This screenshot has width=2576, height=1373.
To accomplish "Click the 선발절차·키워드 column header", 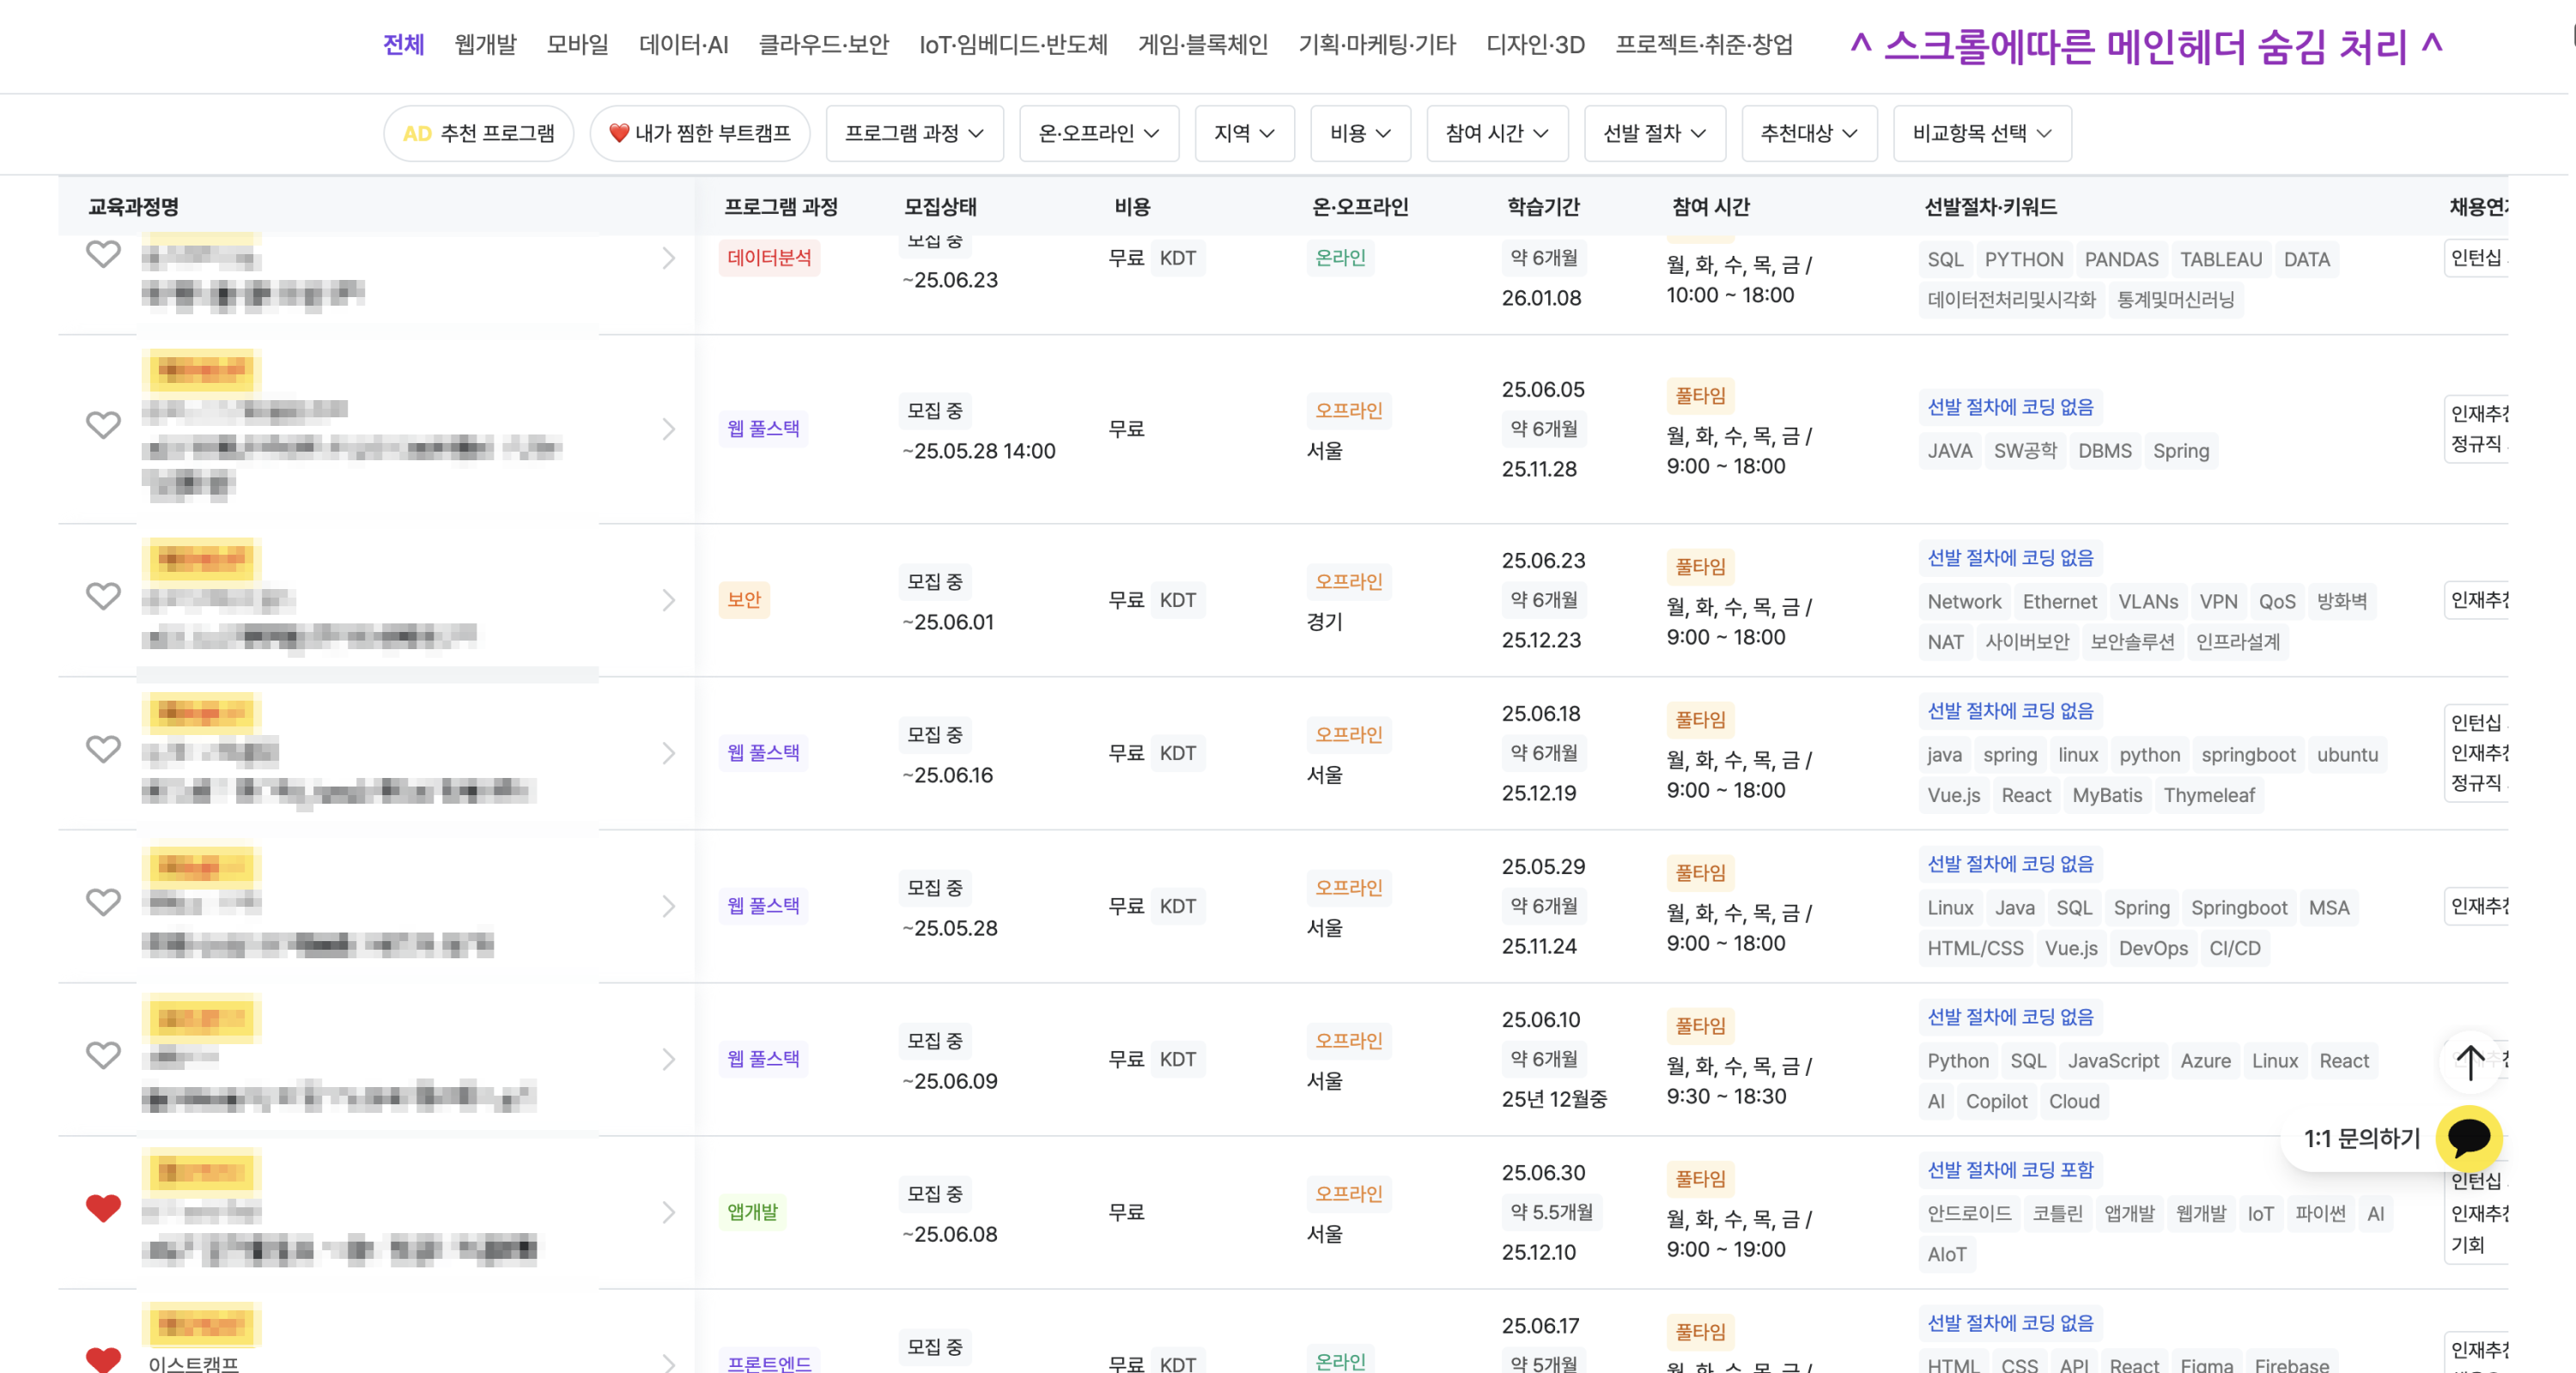I will (1990, 207).
